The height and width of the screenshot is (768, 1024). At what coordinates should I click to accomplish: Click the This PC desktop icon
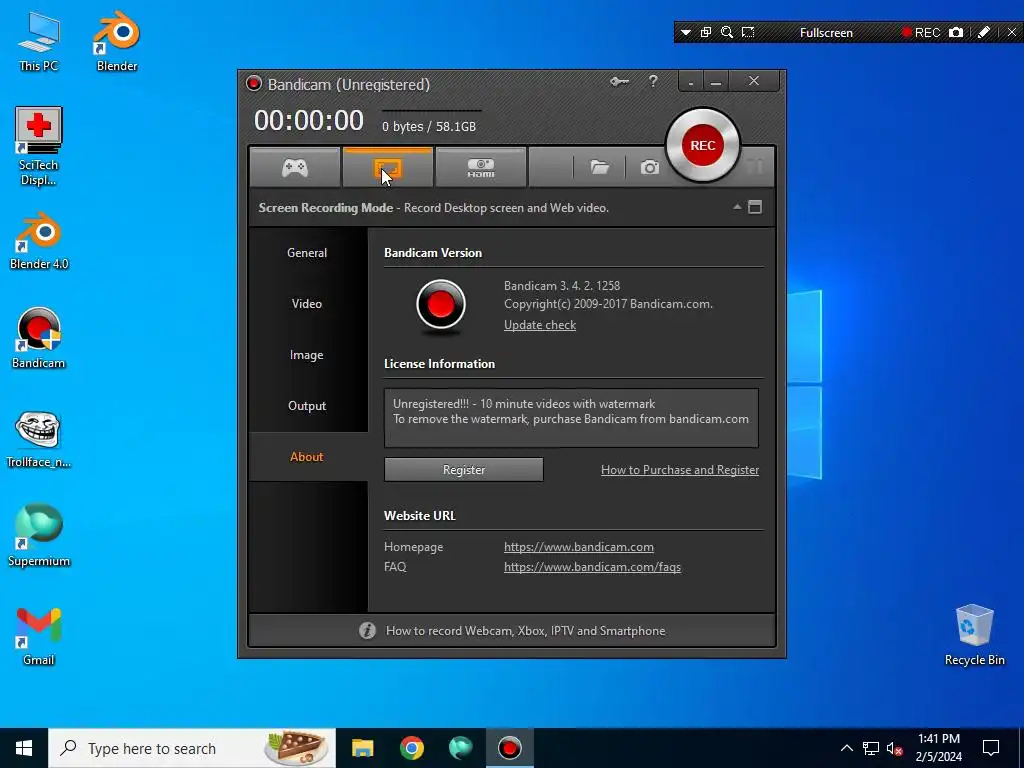click(x=39, y=42)
